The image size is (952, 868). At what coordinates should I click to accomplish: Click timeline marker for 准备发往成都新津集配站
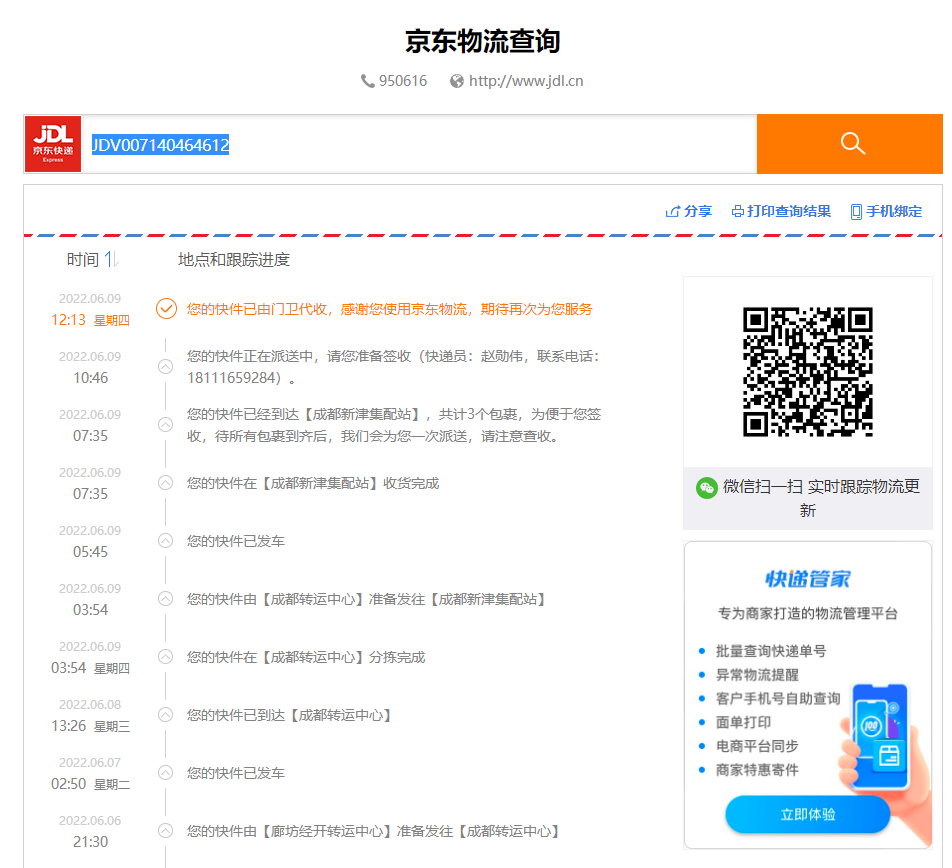[x=165, y=598]
